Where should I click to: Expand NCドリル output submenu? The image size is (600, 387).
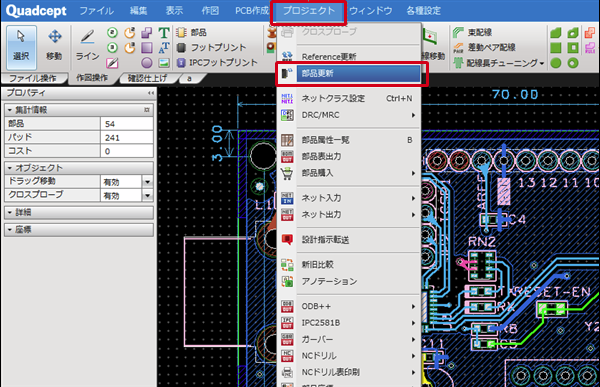pyautogui.click(x=350, y=356)
